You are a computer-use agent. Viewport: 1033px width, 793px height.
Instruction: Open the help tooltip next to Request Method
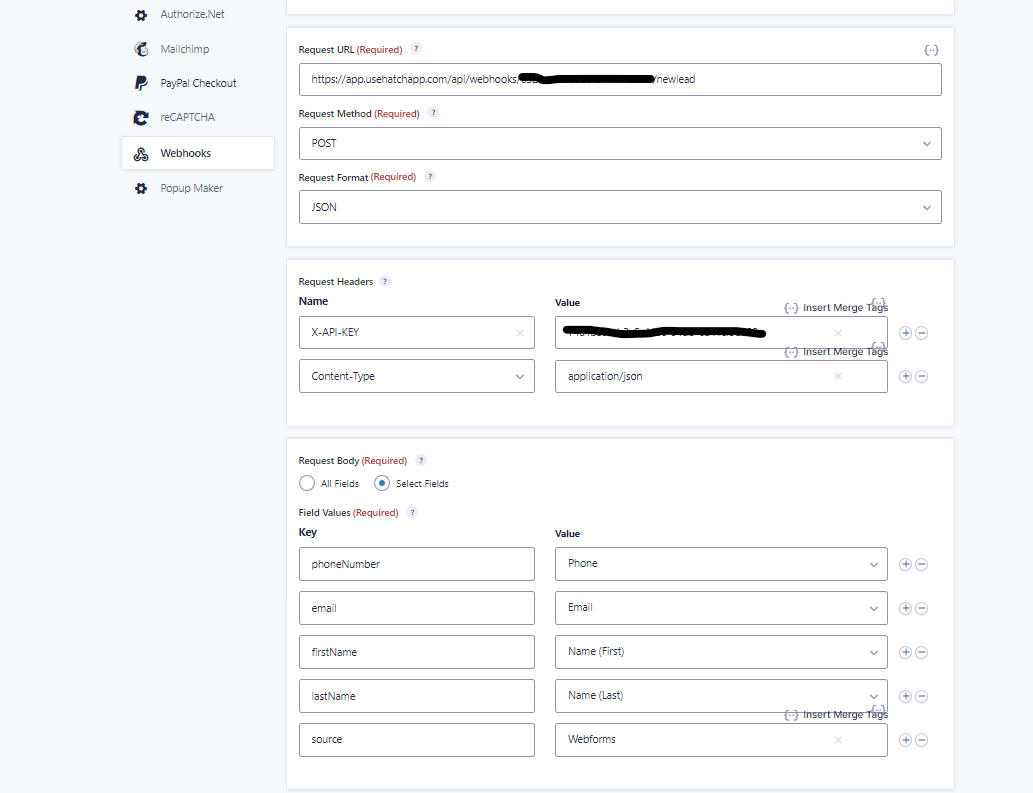433,112
